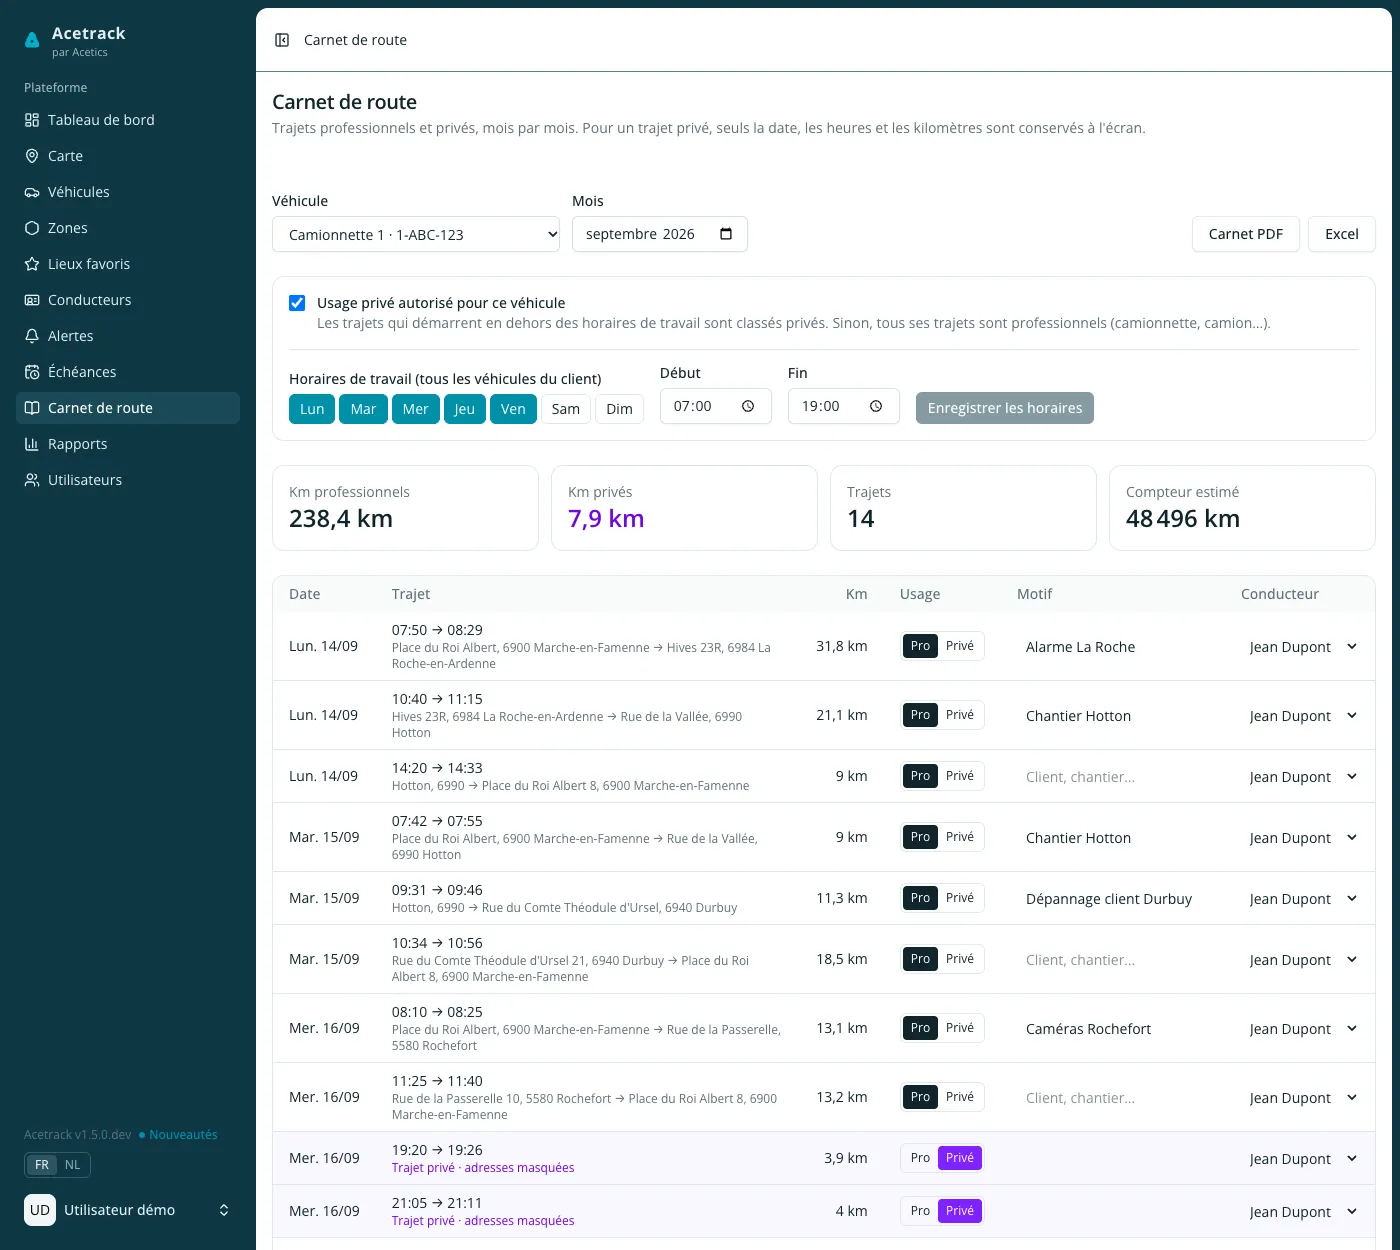Open driver dropdown for 07:50 → 08:29 trip
The width and height of the screenshot is (1400, 1250).
[1303, 647]
